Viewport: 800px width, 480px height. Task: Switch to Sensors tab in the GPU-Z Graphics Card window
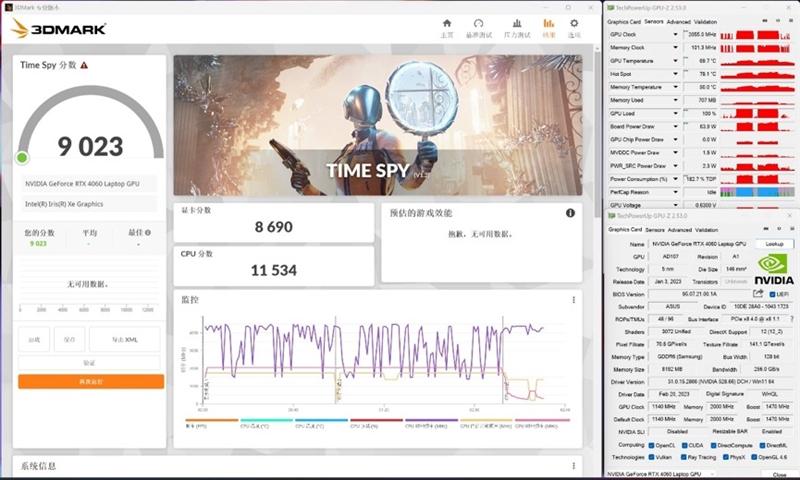(655, 230)
